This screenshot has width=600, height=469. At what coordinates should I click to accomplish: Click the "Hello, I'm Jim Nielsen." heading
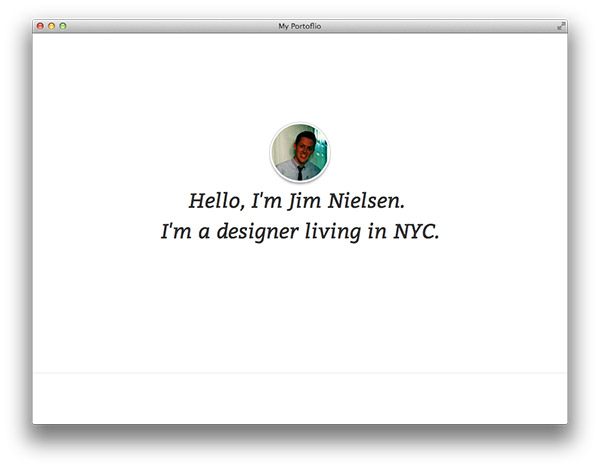tap(297, 201)
